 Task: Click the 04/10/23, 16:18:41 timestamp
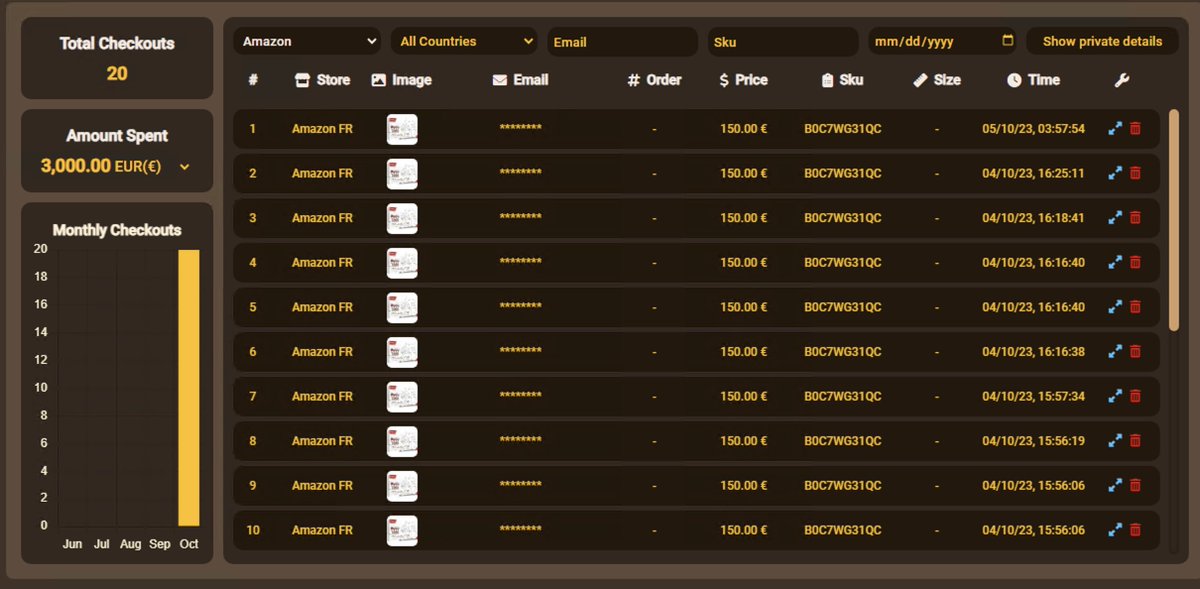(1033, 218)
